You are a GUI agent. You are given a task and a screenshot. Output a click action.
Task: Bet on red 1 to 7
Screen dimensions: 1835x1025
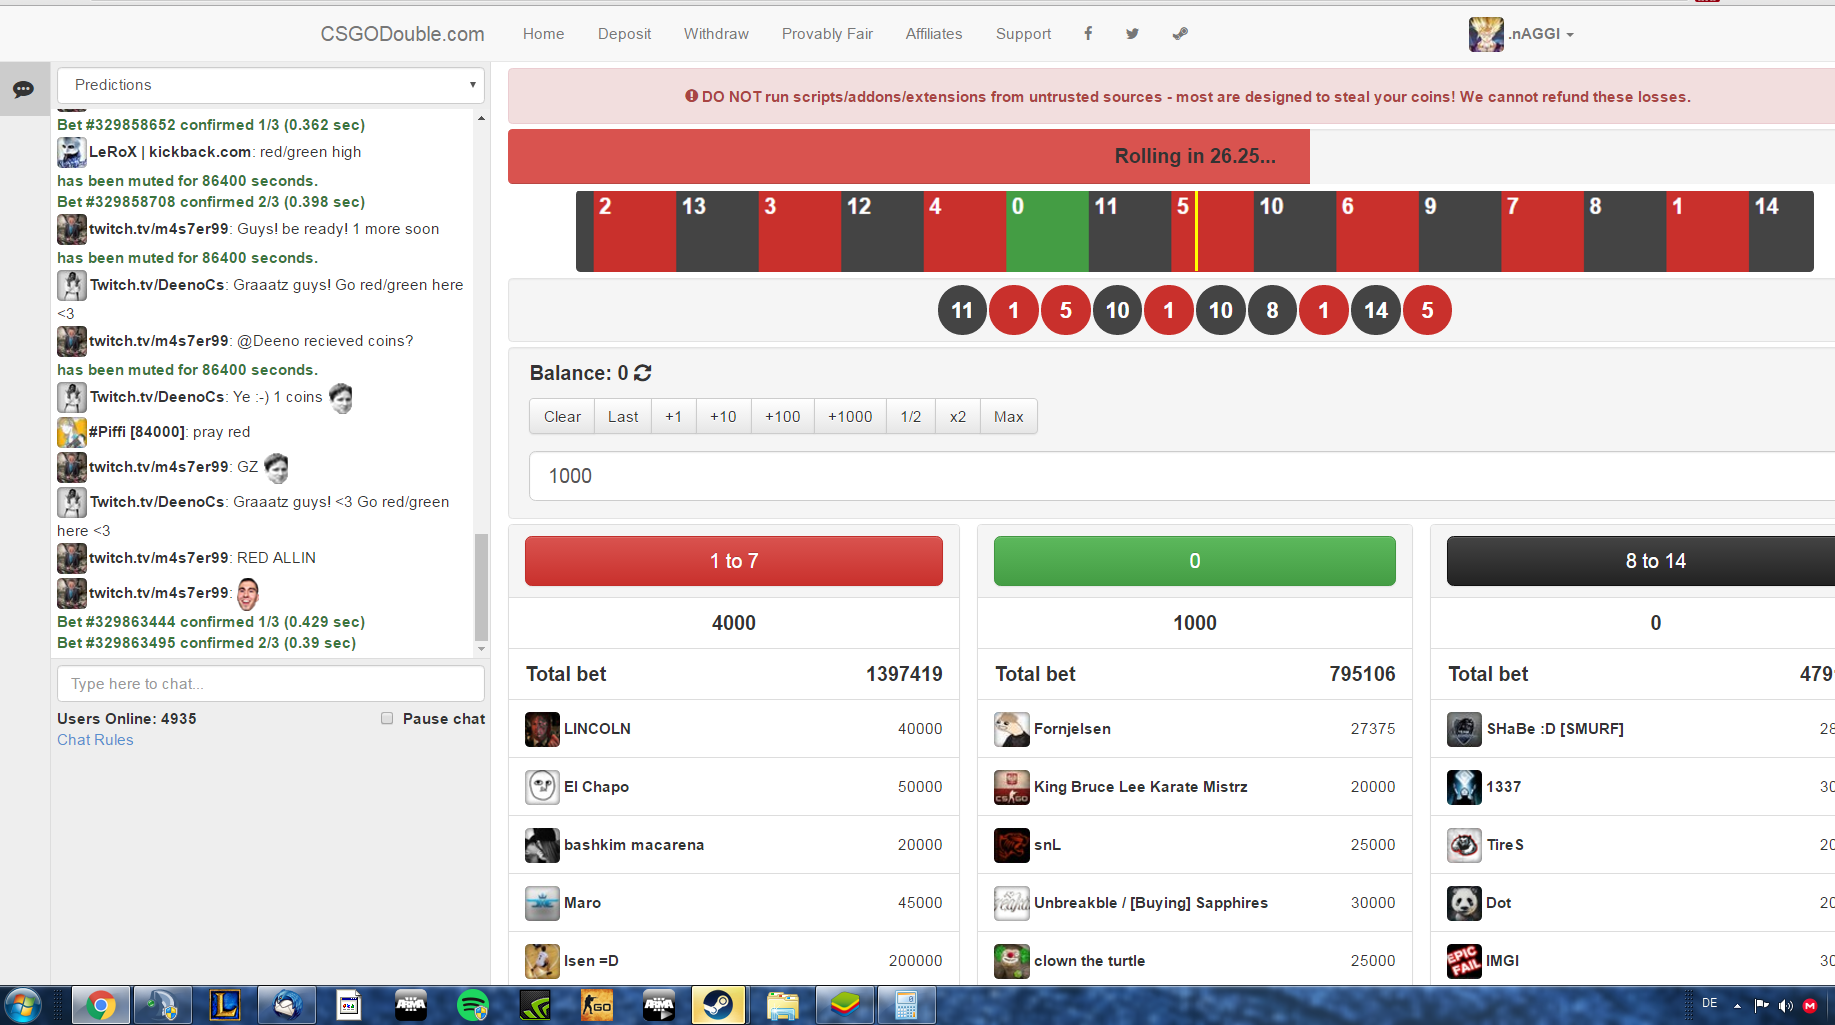pos(734,561)
